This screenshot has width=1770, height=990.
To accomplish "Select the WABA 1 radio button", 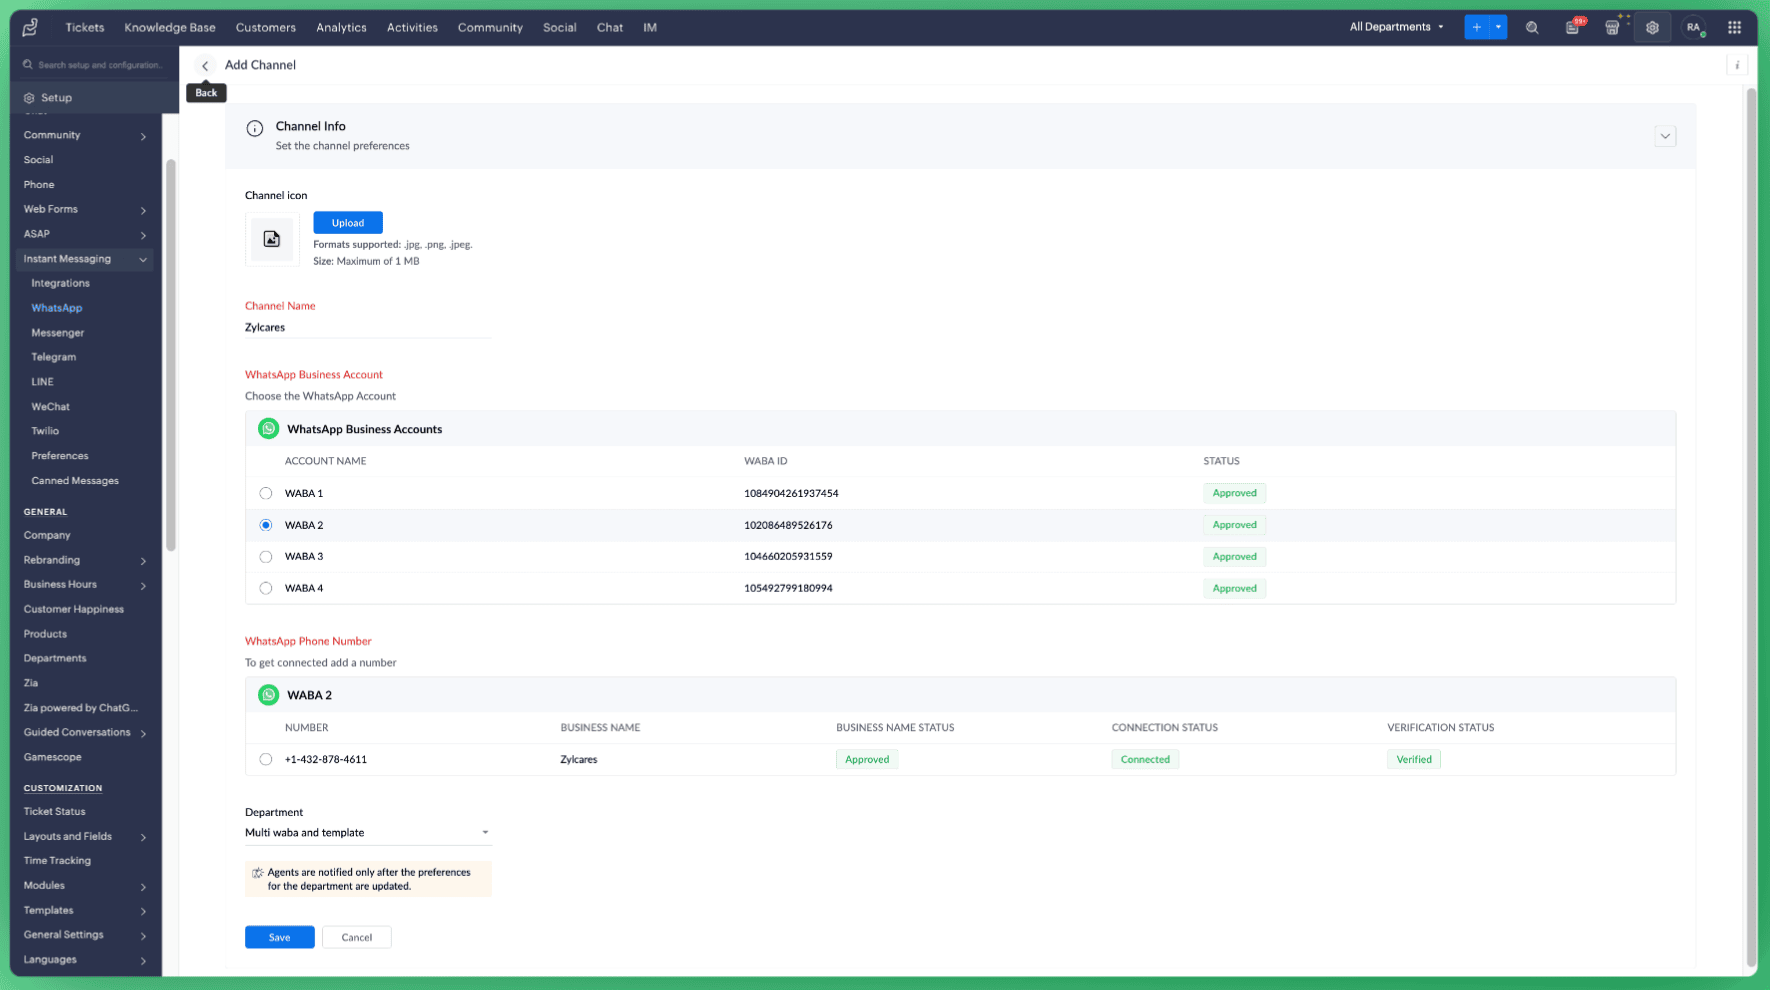I will coord(266,493).
